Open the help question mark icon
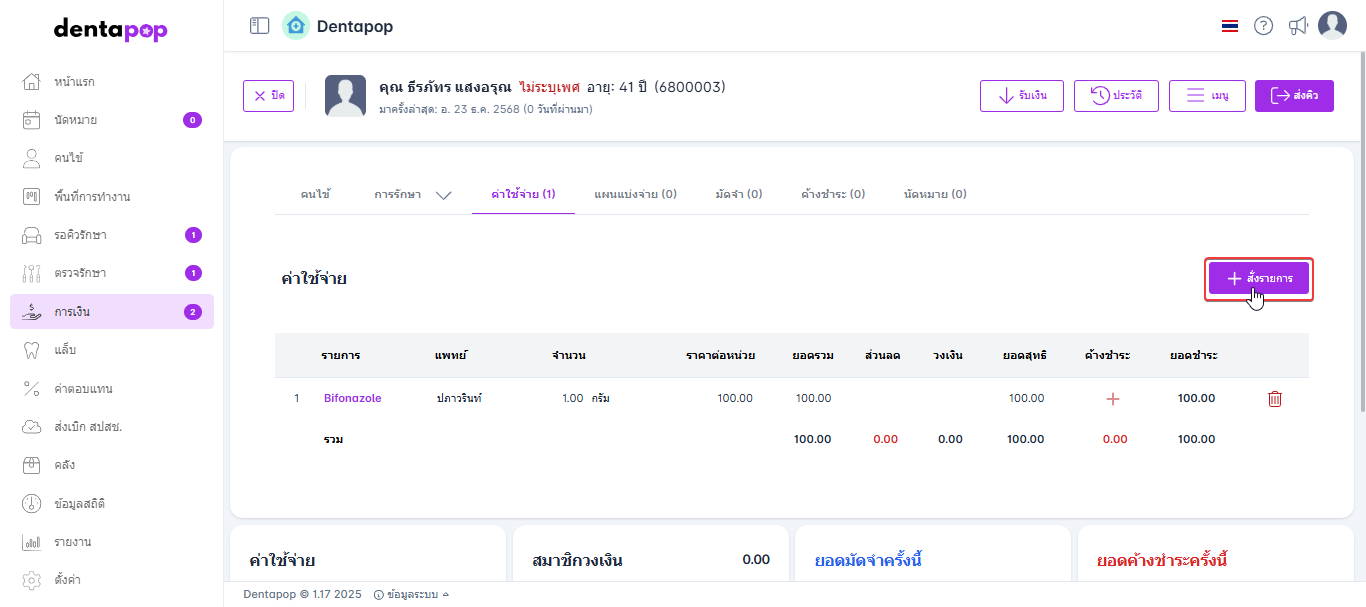Viewport: 1366px width, 607px height. click(1263, 26)
